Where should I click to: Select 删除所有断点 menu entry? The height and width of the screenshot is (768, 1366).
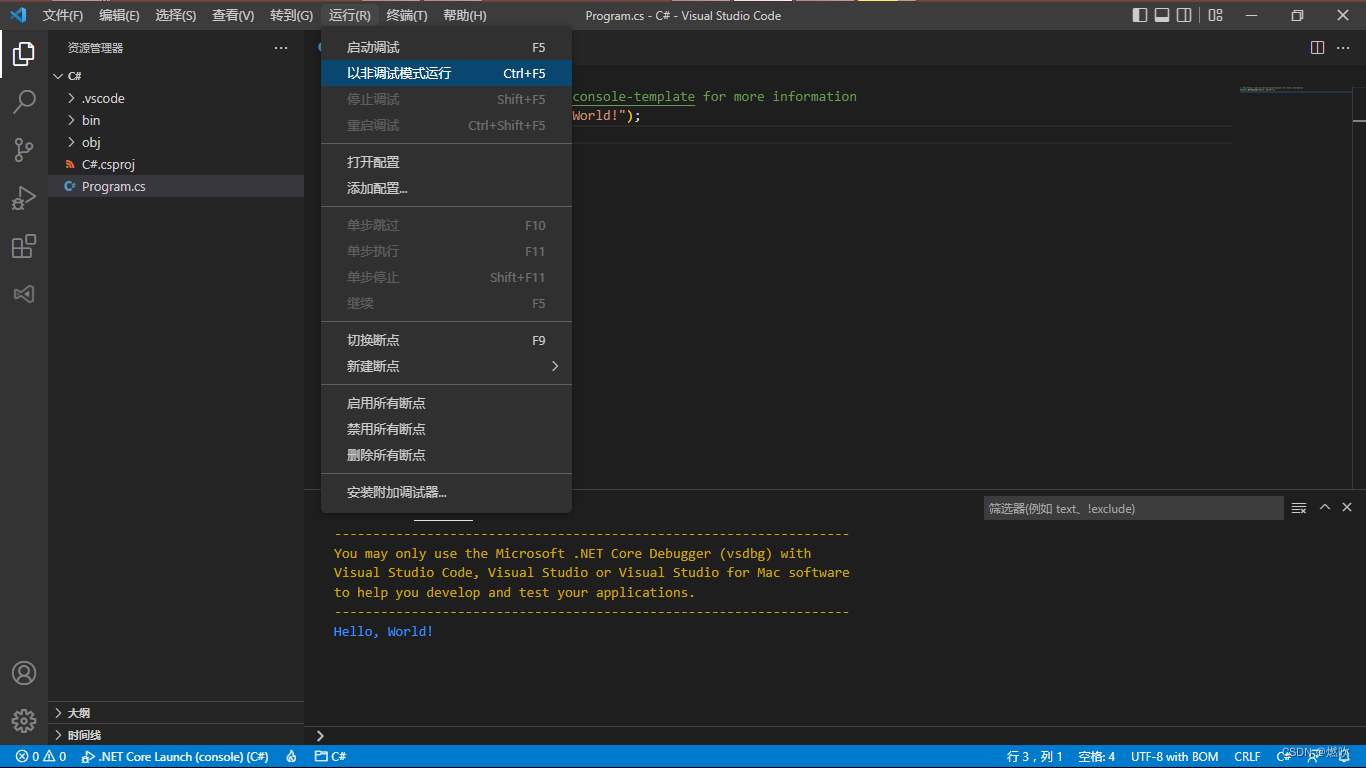click(x=446, y=455)
